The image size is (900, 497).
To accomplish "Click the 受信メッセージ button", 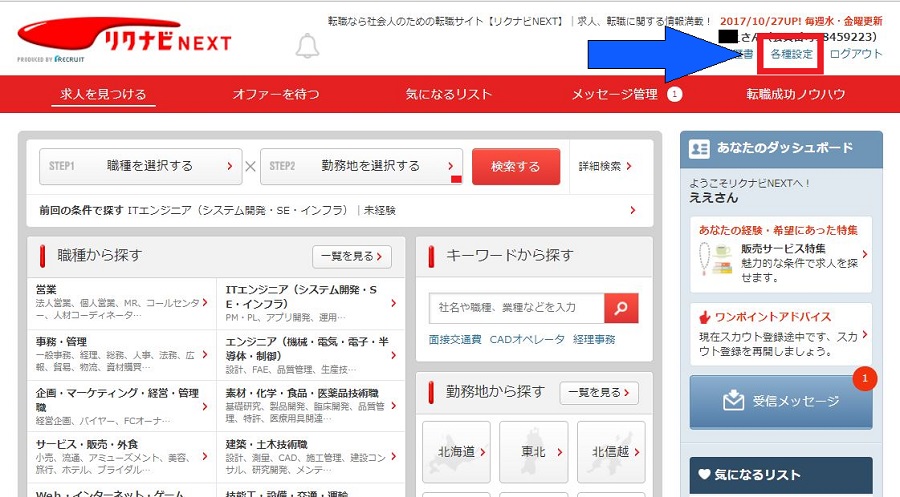I will coord(781,402).
